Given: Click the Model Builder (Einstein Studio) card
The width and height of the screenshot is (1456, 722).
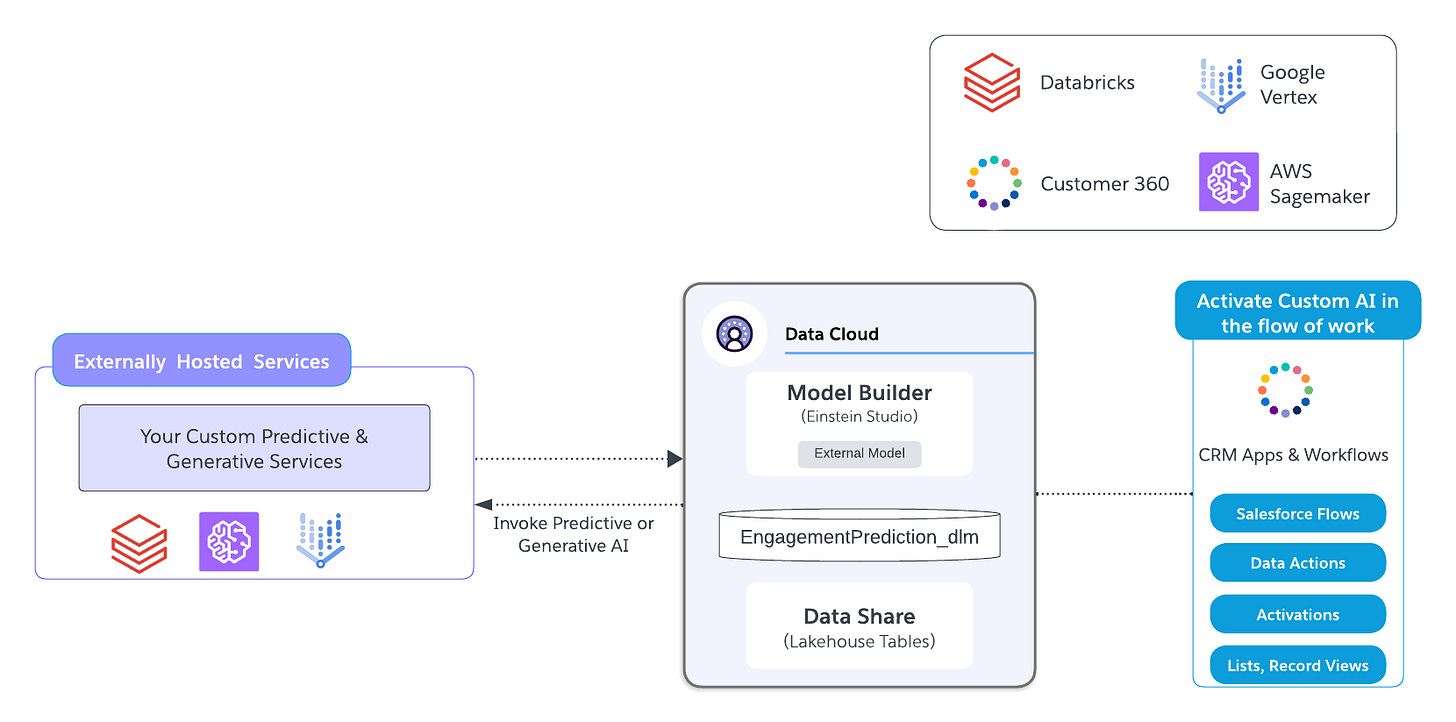Looking at the screenshot, I should 859,423.
